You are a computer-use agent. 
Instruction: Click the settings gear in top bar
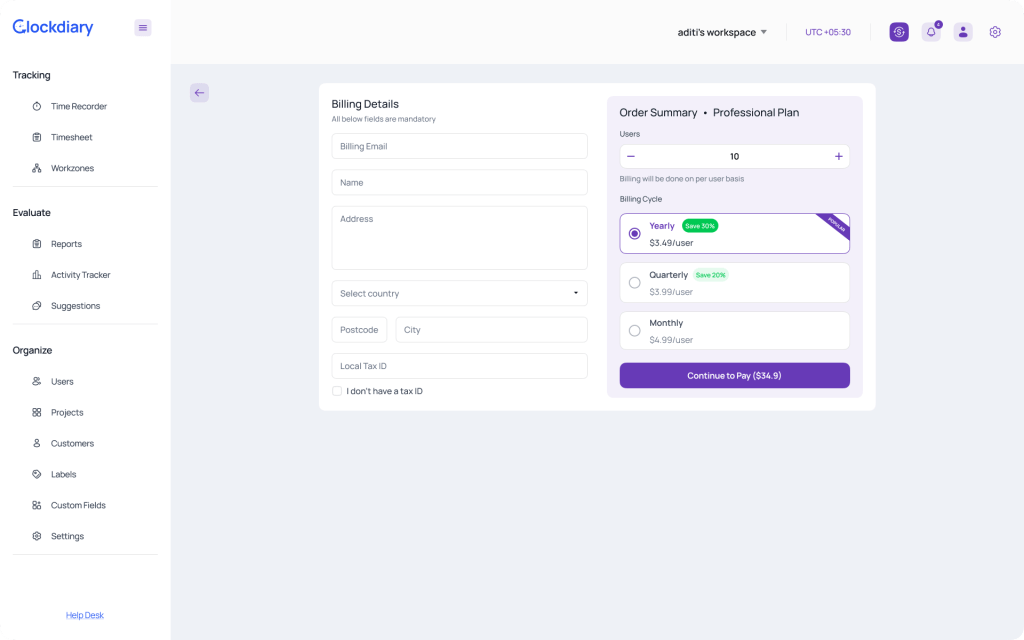click(x=995, y=32)
